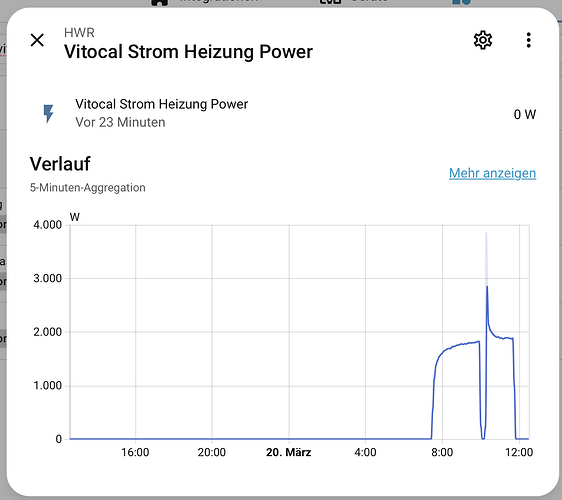Click the 0 W state value

coord(525,114)
